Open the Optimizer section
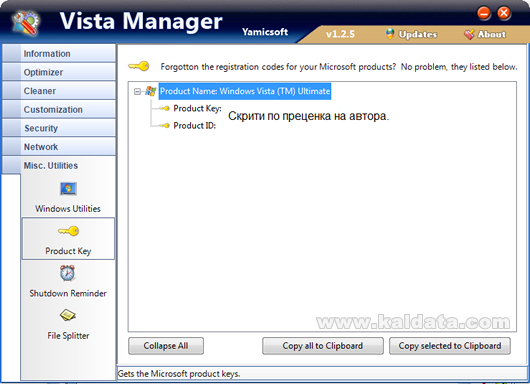Screen dimensions: 530x384 [x=59, y=72]
